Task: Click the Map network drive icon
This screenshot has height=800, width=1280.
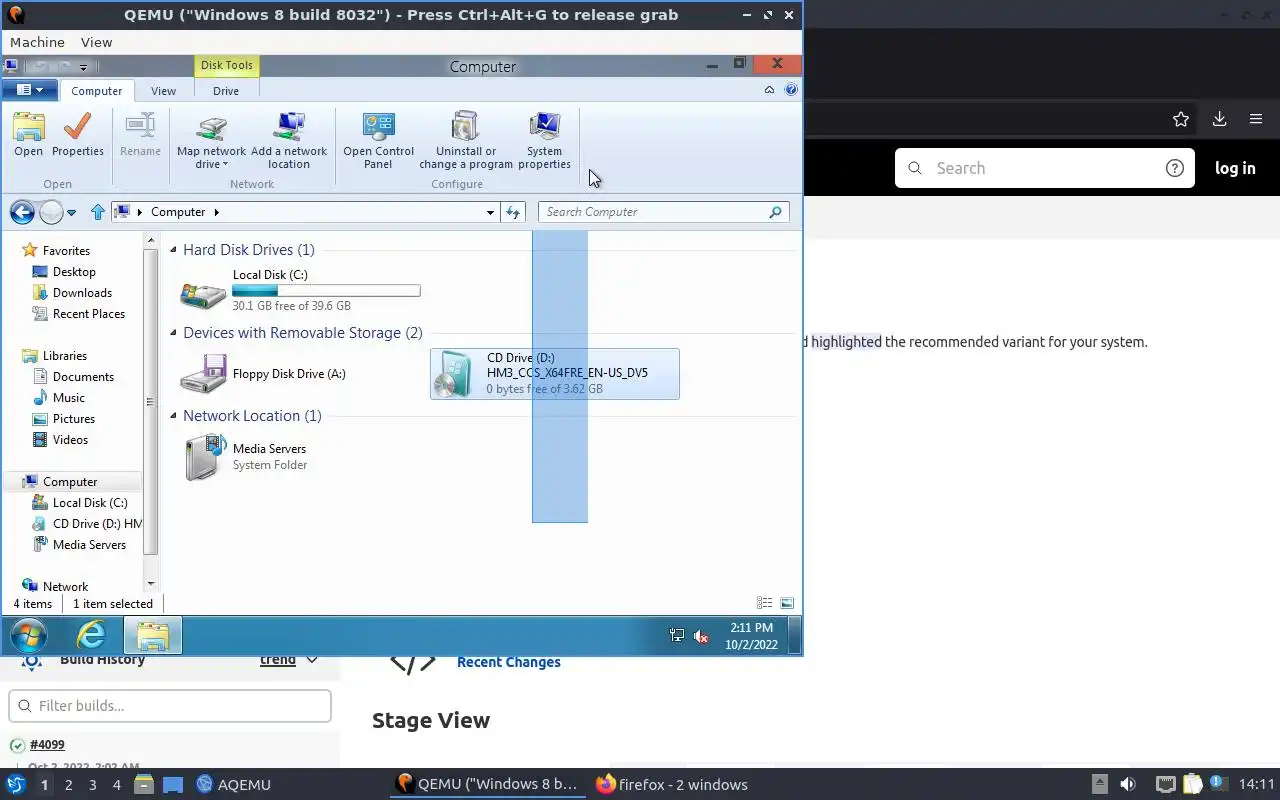Action: pyautogui.click(x=211, y=128)
